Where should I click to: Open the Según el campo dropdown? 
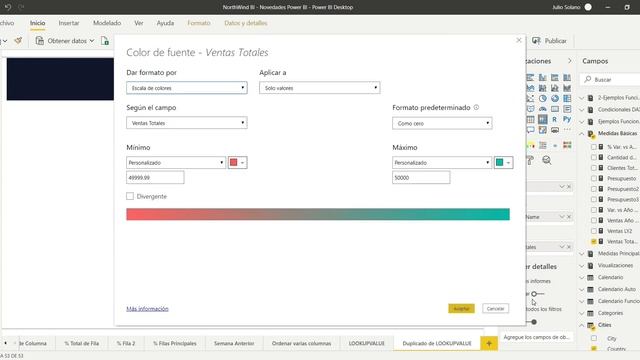(x=187, y=123)
